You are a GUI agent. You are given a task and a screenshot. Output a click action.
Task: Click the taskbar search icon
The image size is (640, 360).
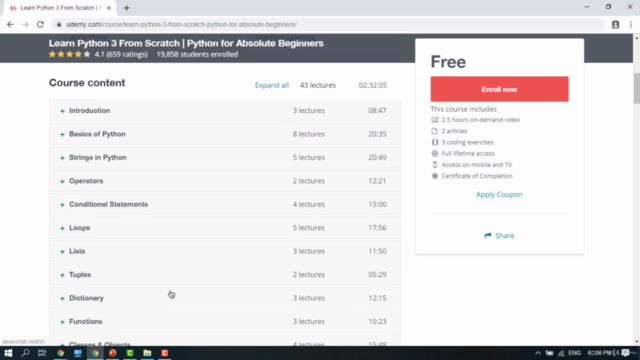(x=25, y=353)
